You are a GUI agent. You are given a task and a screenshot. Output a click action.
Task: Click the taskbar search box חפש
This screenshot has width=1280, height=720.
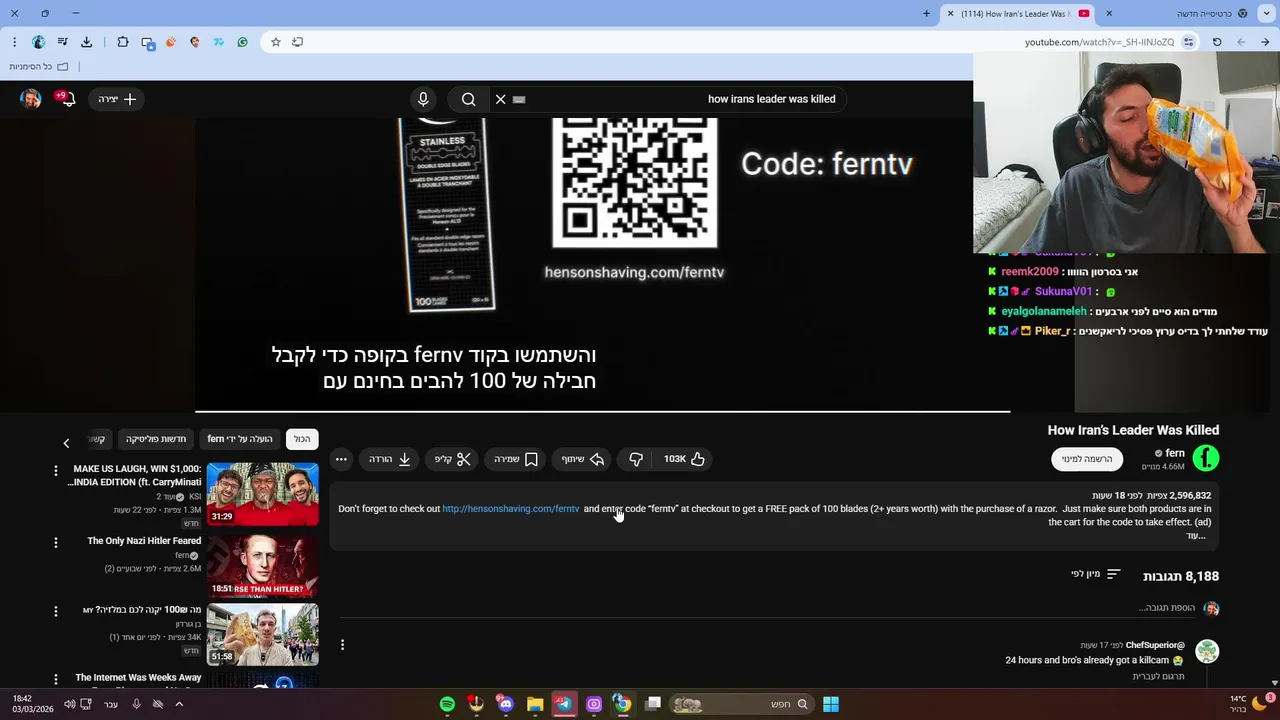click(x=742, y=704)
